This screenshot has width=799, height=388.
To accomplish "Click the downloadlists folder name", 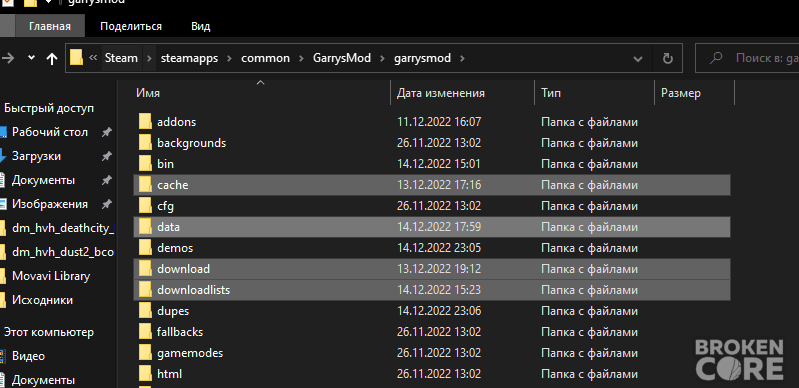I will point(194,290).
